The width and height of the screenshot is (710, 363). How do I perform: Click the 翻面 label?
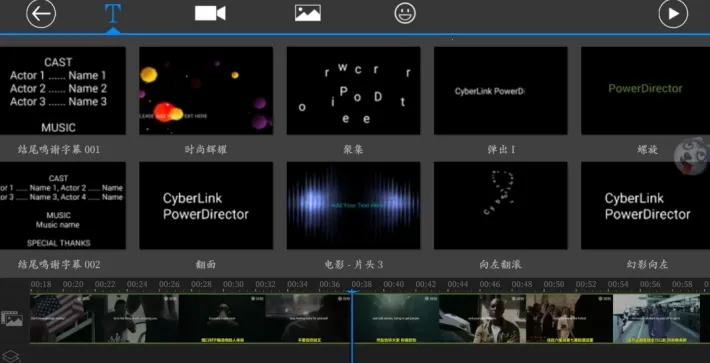coord(206,264)
